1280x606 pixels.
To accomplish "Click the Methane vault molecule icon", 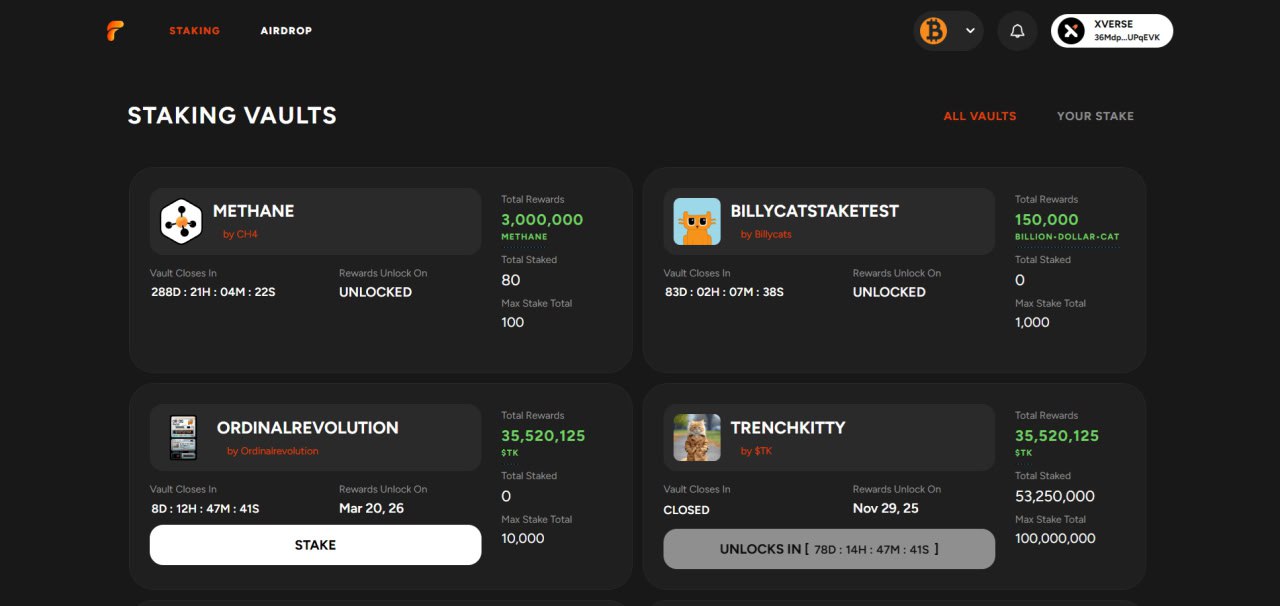I will pyautogui.click(x=182, y=221).
